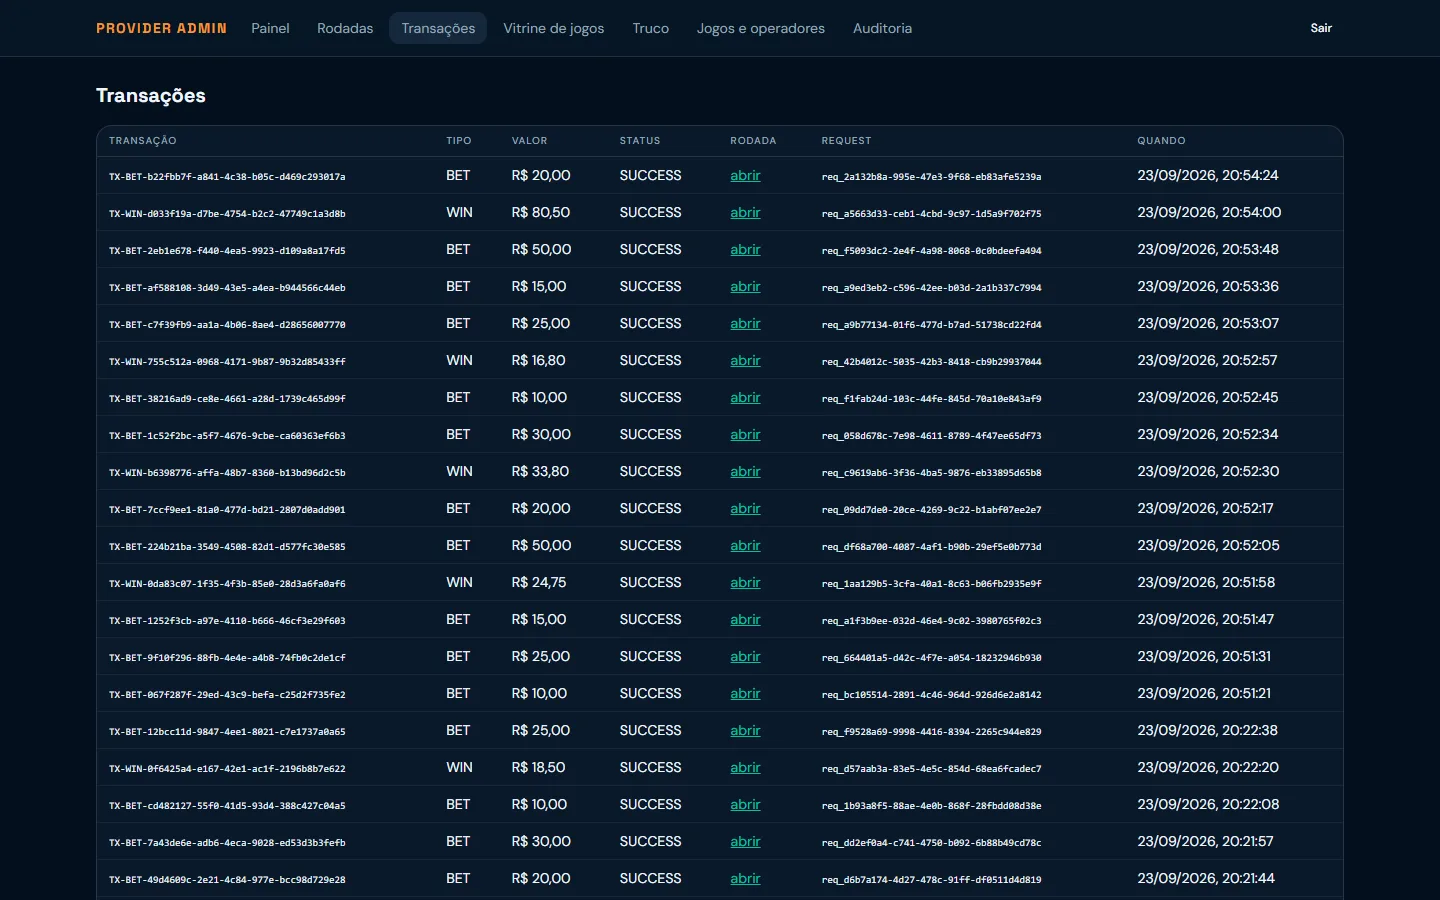Click abrir in the 20:52:17 row
Screen dimensions: 1440x900
[745, 508]
